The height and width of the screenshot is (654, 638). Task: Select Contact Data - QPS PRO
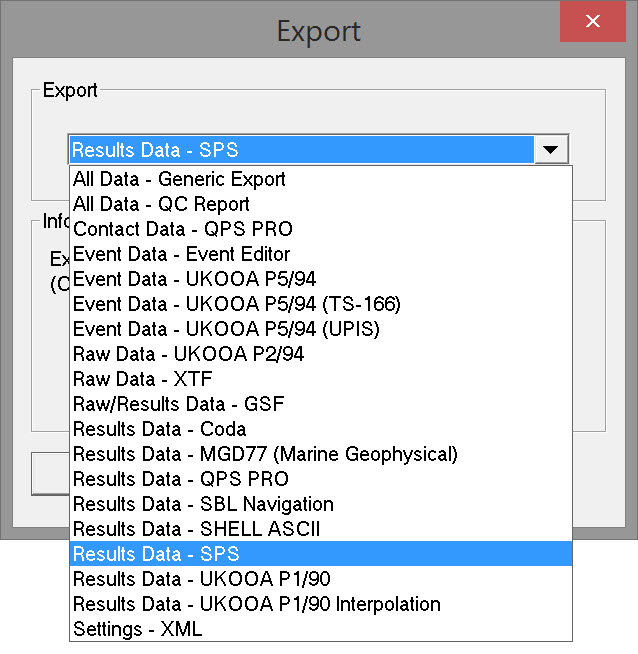[181, 230]
